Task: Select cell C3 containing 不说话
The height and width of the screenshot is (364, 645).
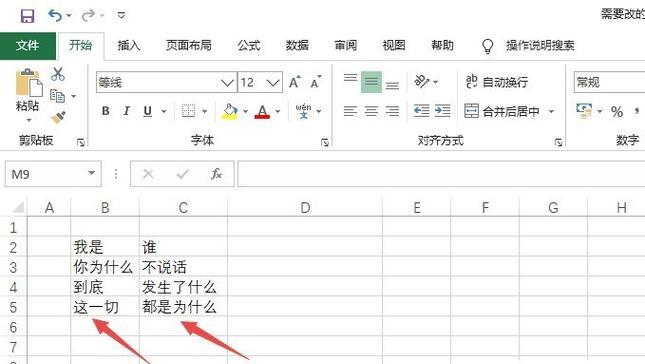Action: tap(183, 267)
